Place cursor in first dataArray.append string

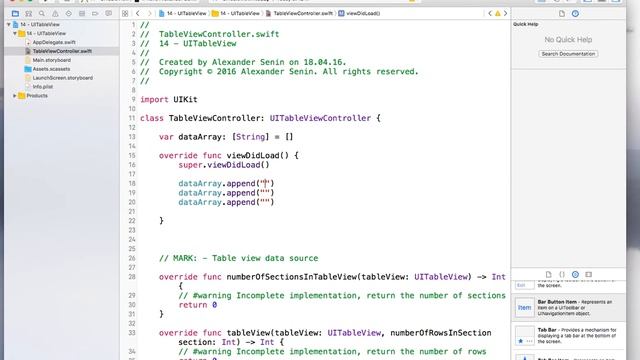click(265, 184)
